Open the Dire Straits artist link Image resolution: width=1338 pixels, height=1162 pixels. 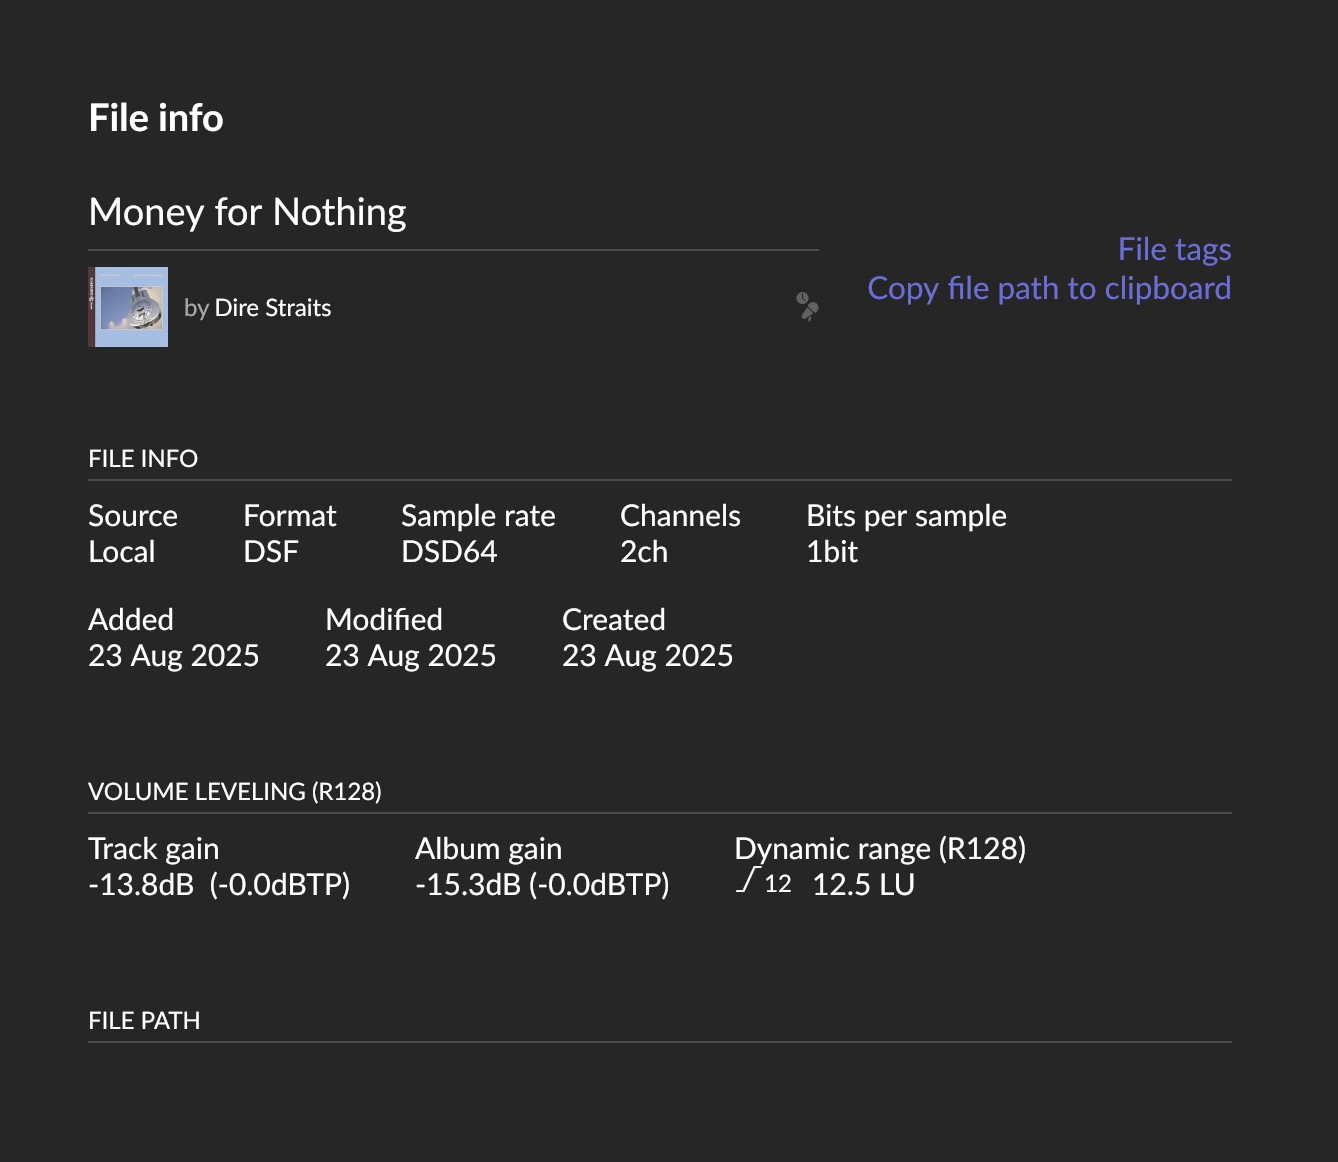(272, 308)
